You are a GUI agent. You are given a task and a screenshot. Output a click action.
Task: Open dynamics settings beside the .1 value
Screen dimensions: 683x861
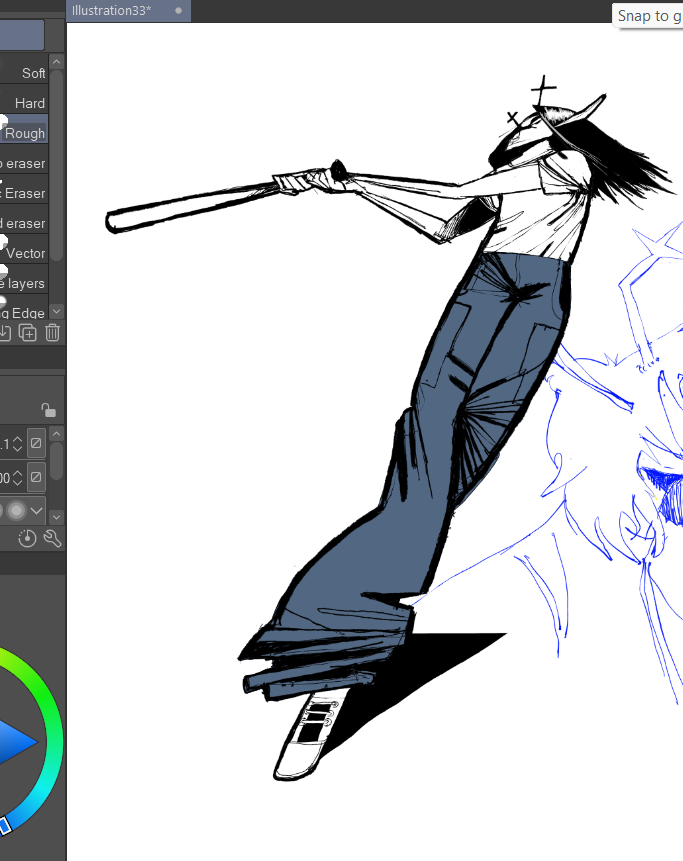(x=36, y=443)
